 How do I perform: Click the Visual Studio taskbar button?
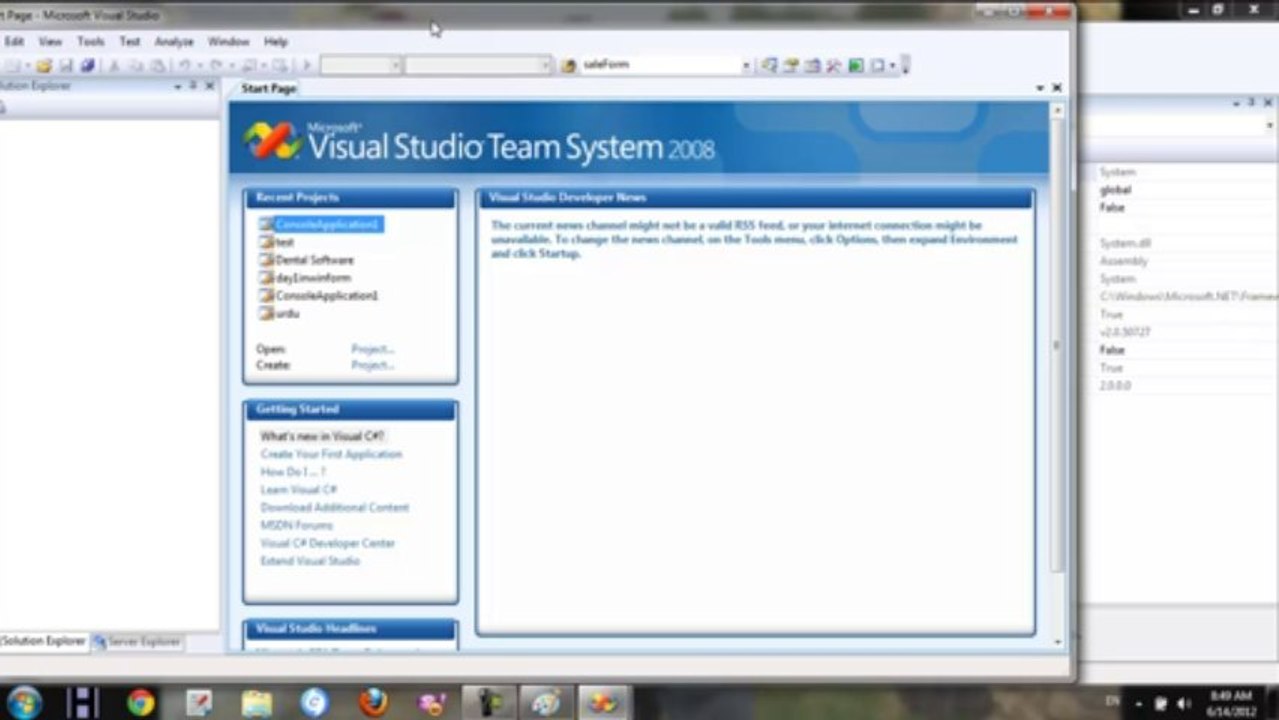(603, 703)
